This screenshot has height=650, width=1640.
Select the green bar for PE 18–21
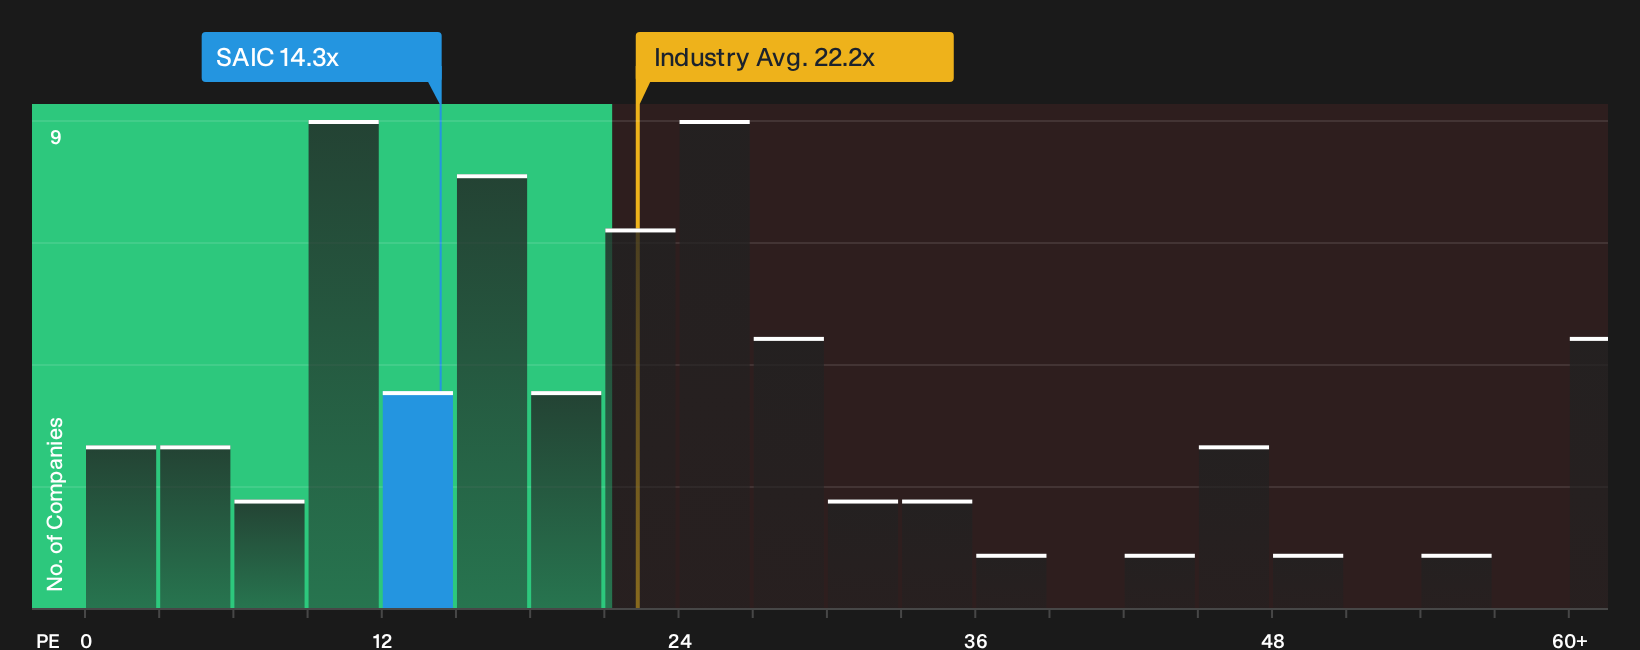pos(566,500)
